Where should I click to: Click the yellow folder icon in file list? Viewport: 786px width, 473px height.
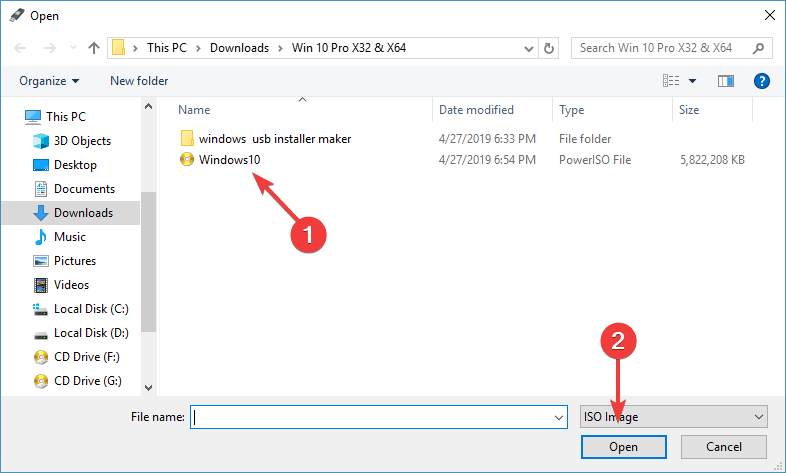coord(187,138)
